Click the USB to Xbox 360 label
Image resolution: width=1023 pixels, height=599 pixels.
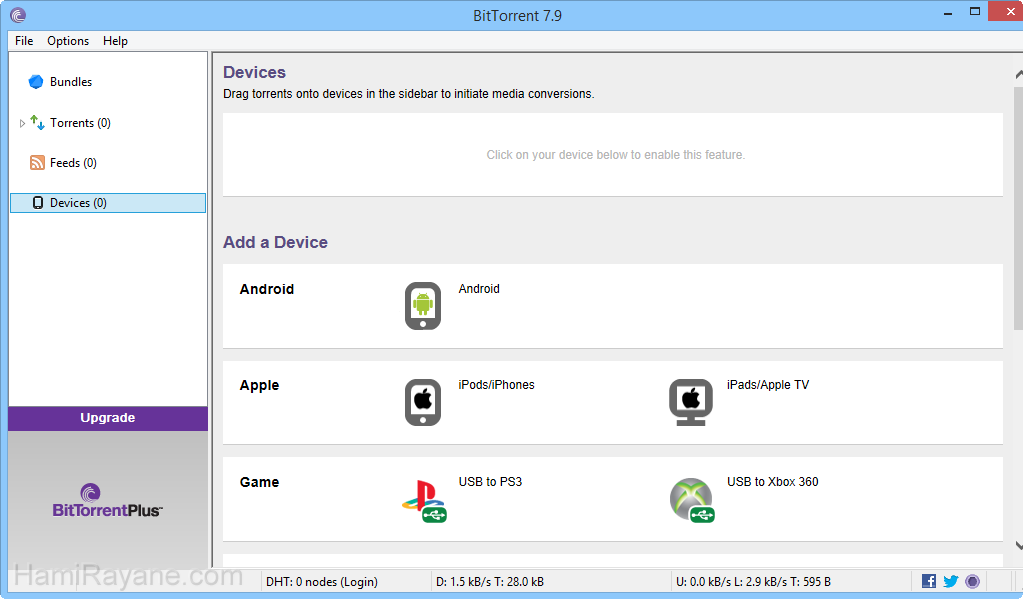(x=772, y=482)
